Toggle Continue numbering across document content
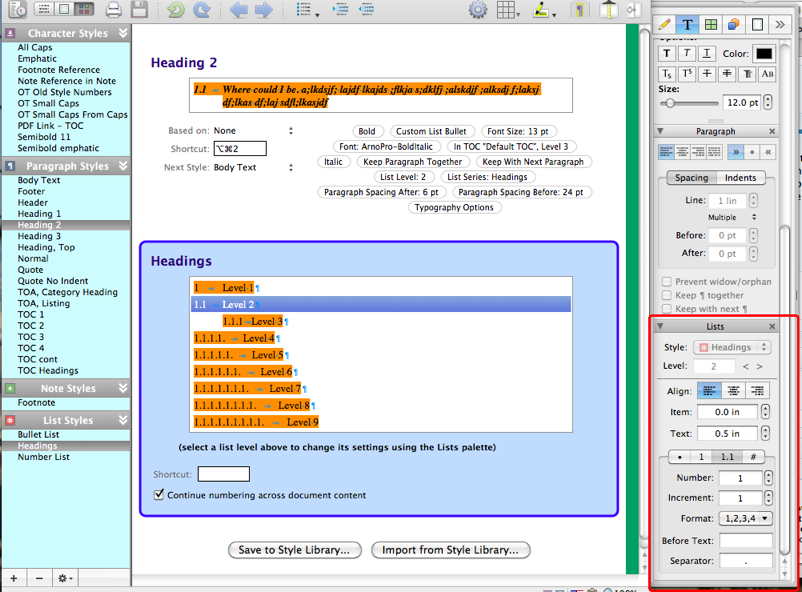The width and height of the screenshot is (802, 592). pos(159,495)
